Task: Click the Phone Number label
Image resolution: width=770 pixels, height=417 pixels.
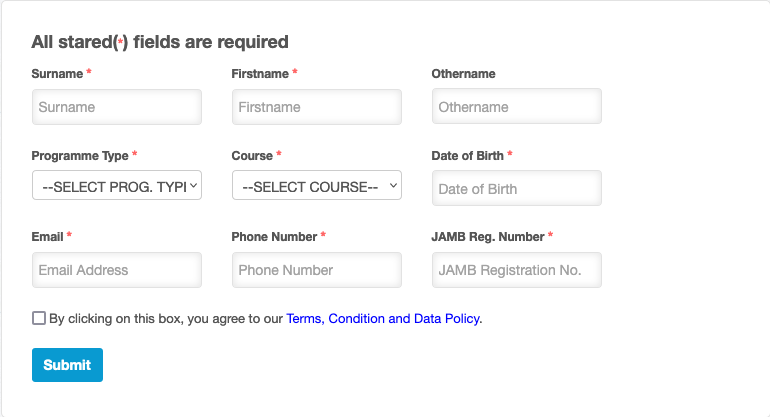Action: click(x=274, y=237)
